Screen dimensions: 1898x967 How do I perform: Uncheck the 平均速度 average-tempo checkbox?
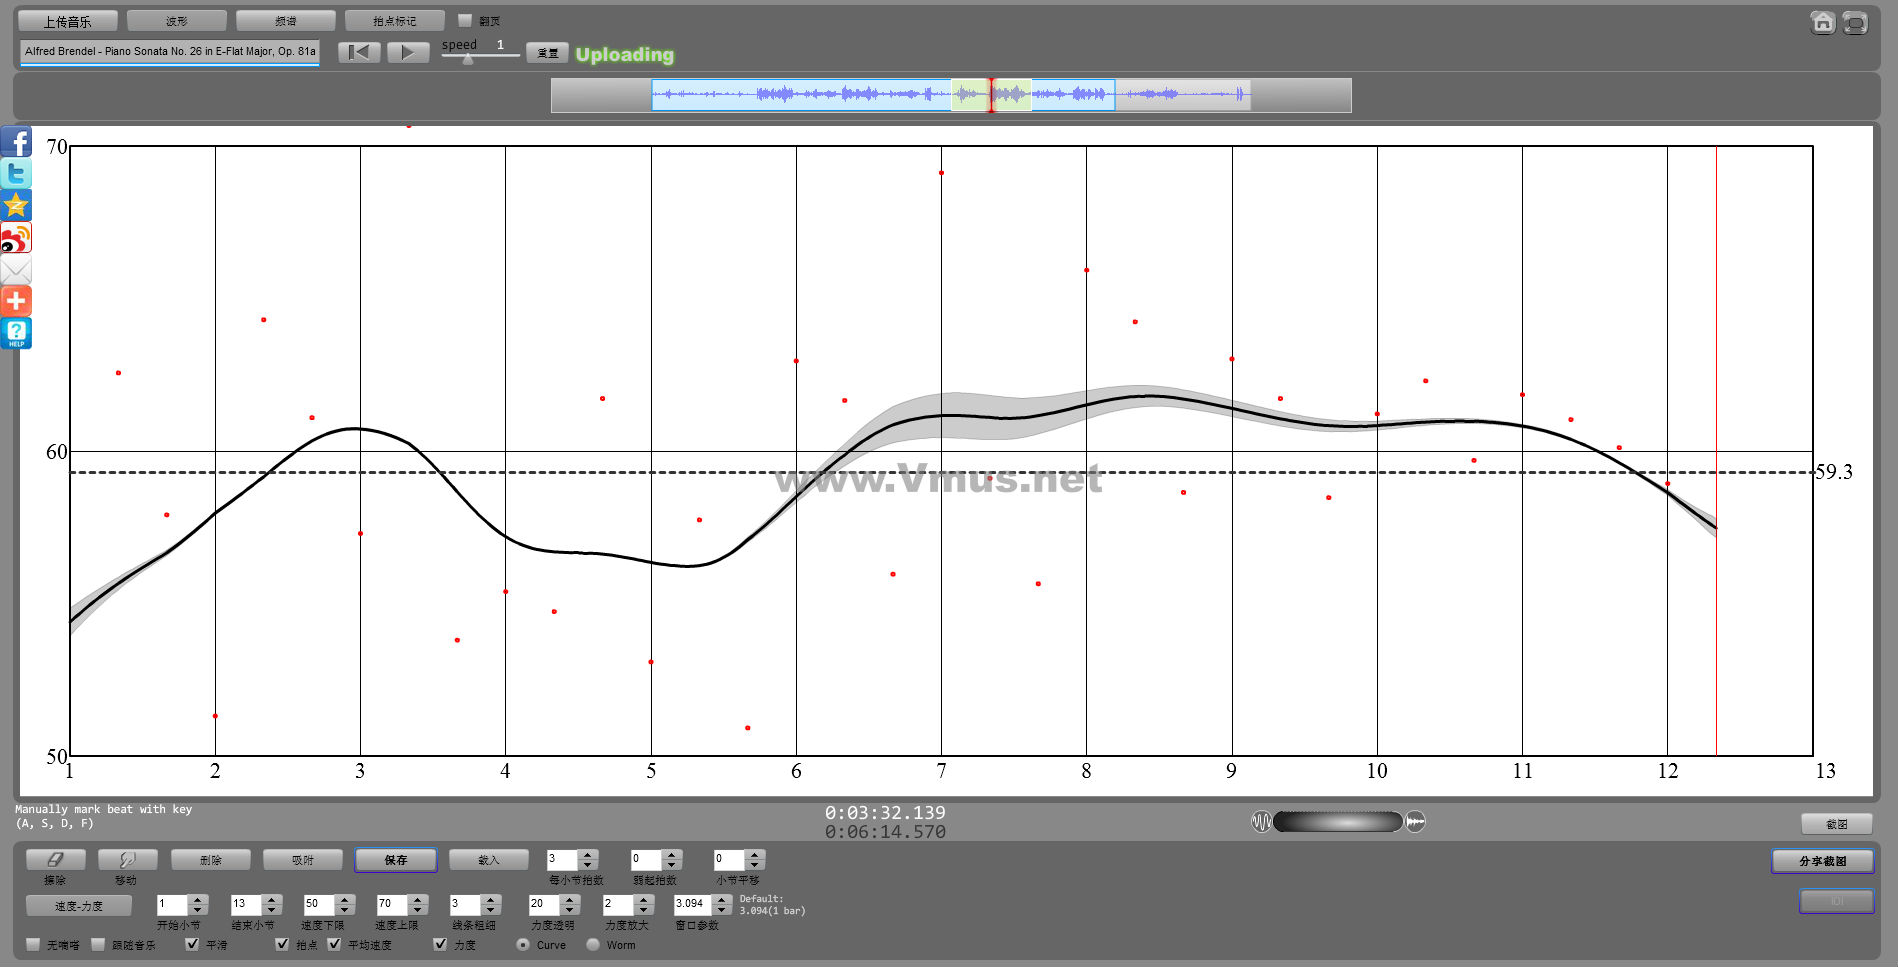coord(334,944)
